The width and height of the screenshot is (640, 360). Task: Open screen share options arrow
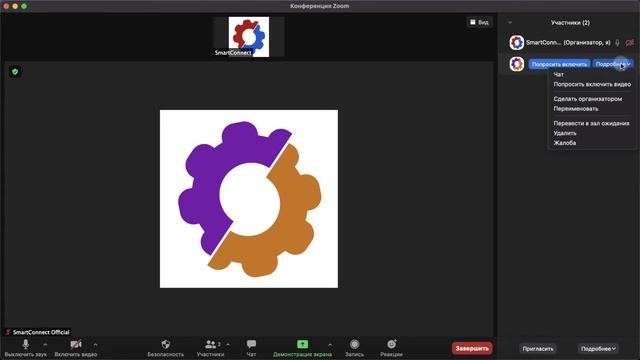coord(330,345)
